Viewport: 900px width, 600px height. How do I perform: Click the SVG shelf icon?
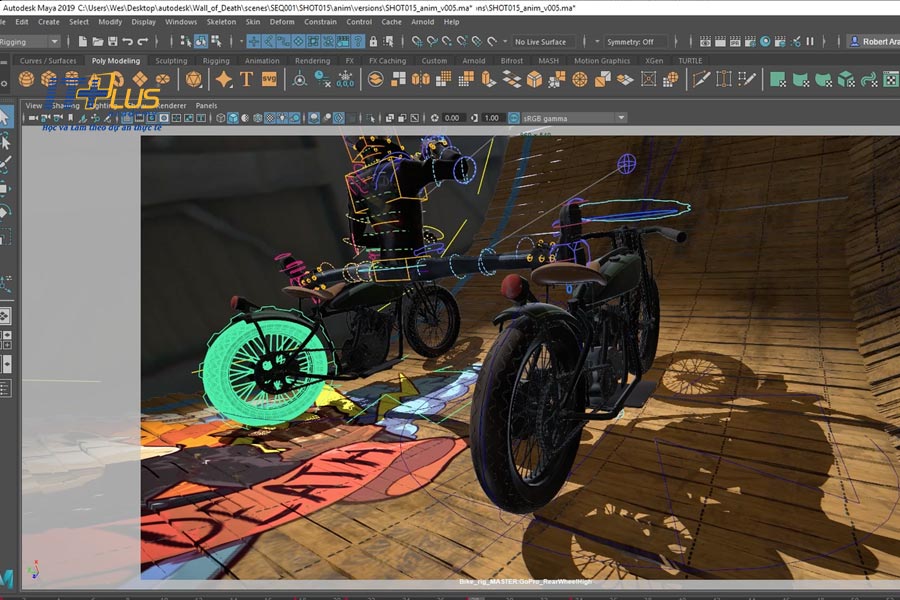(x=268, y=79)
